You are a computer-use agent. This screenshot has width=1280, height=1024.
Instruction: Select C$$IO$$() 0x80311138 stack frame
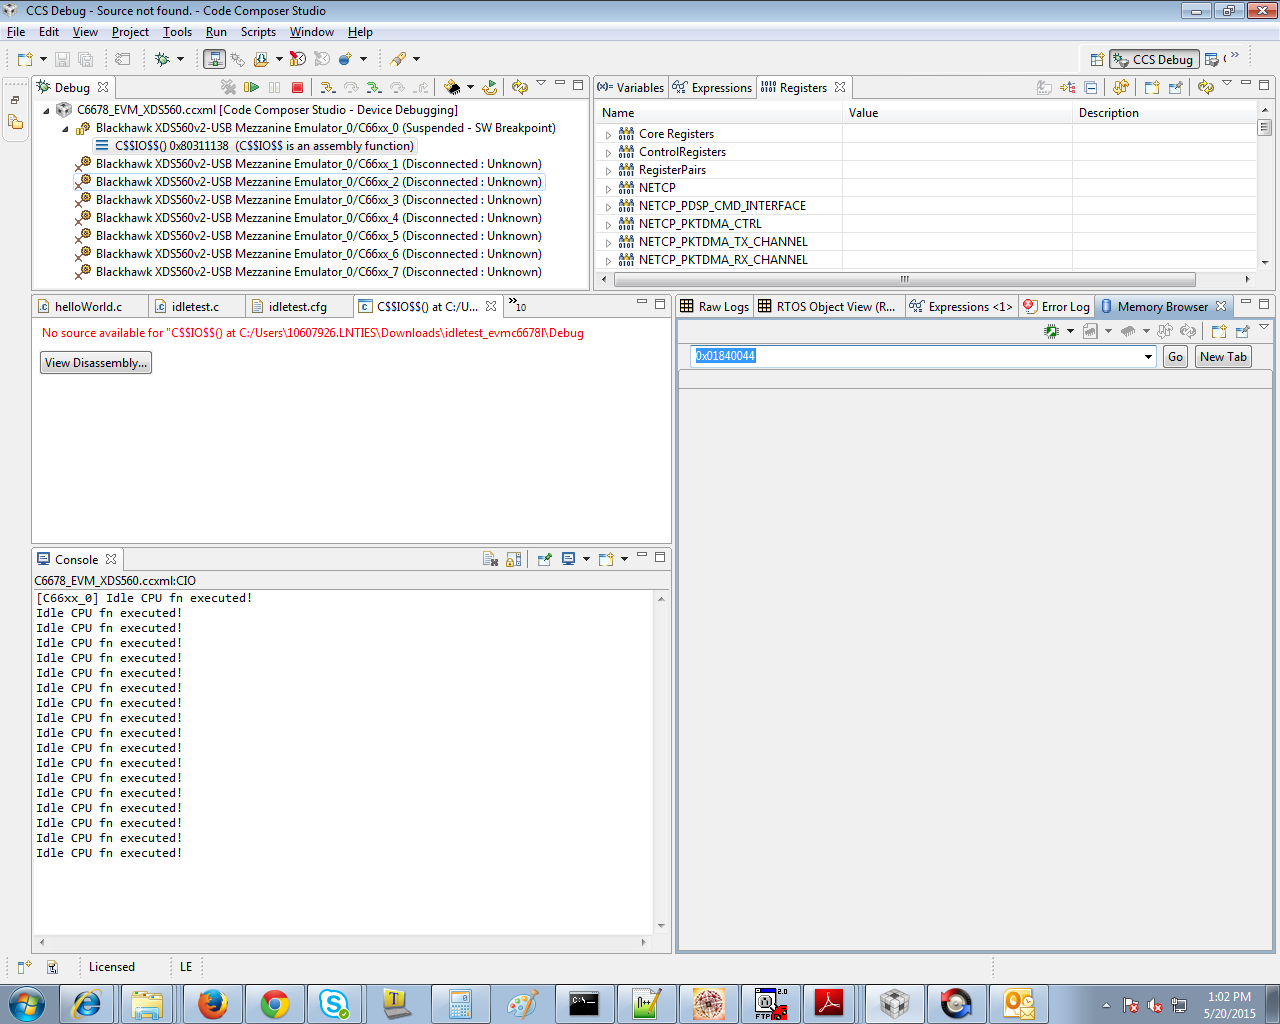255,146
